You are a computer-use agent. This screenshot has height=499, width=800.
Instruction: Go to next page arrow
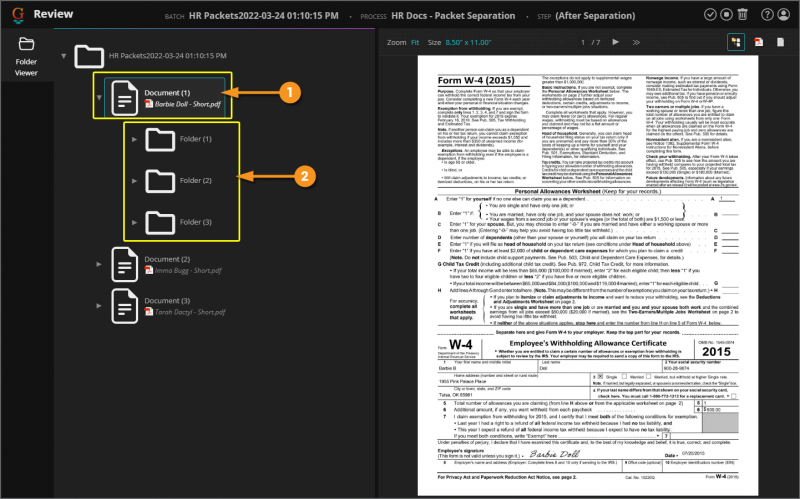click(615, 42)
